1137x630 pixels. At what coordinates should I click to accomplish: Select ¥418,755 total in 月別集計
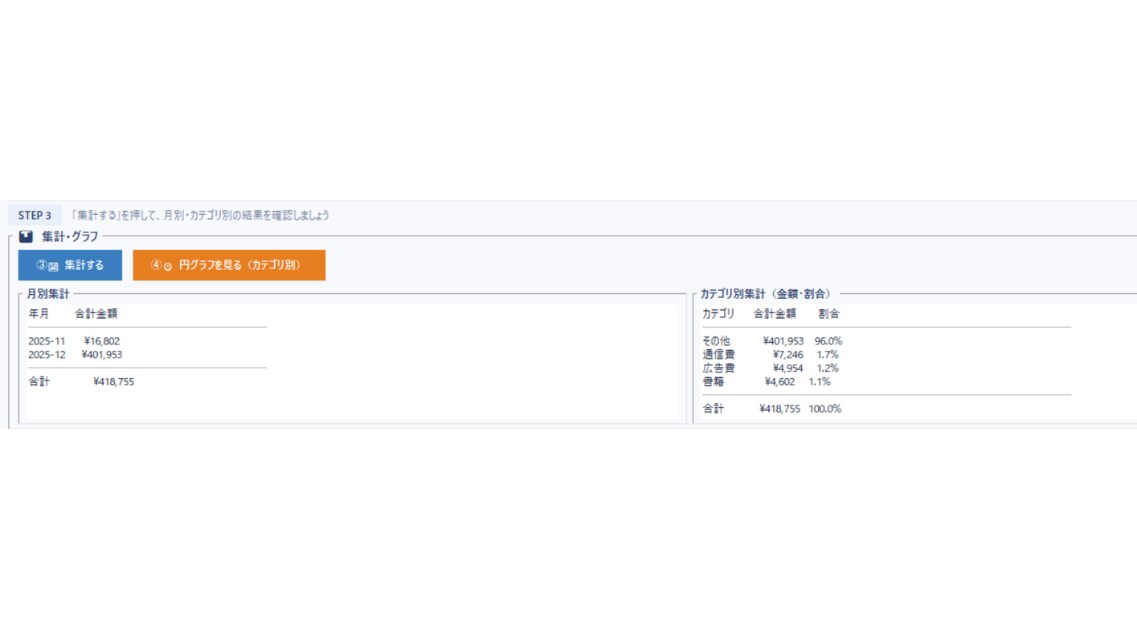coord(114,381)
